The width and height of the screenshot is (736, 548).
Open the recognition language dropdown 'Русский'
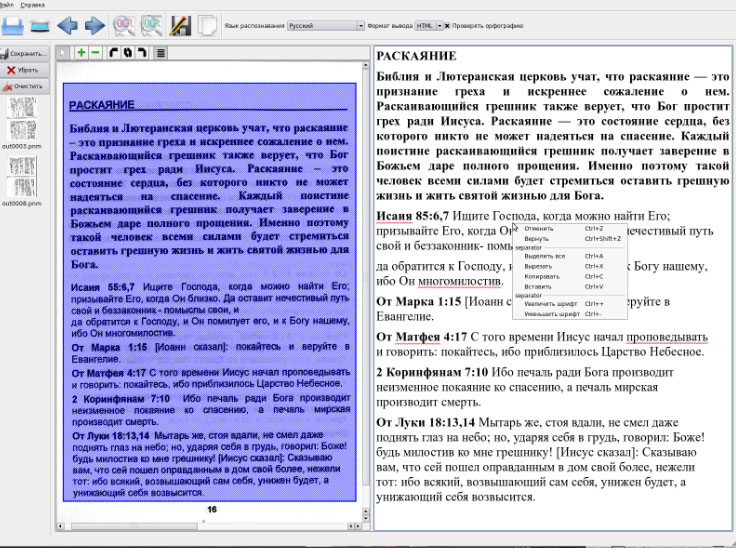[x=324, y=25]
